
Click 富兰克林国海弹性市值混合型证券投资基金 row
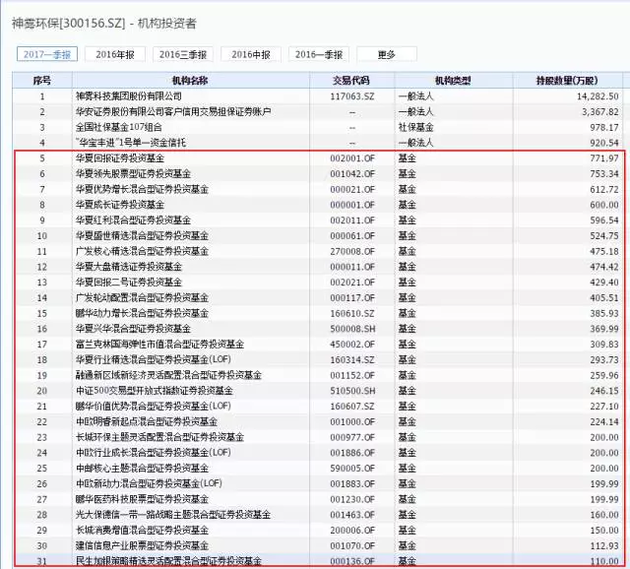click(317, 344)
